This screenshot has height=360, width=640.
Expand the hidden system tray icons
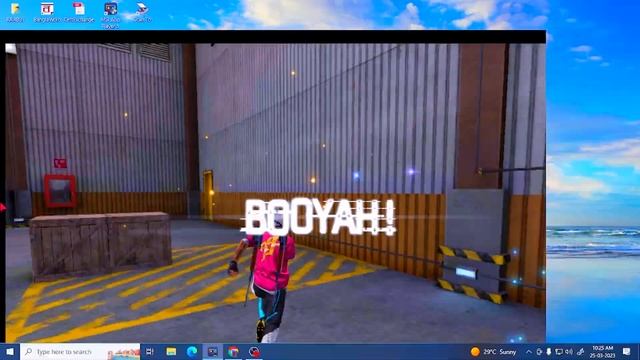click(x=529, y=351)
